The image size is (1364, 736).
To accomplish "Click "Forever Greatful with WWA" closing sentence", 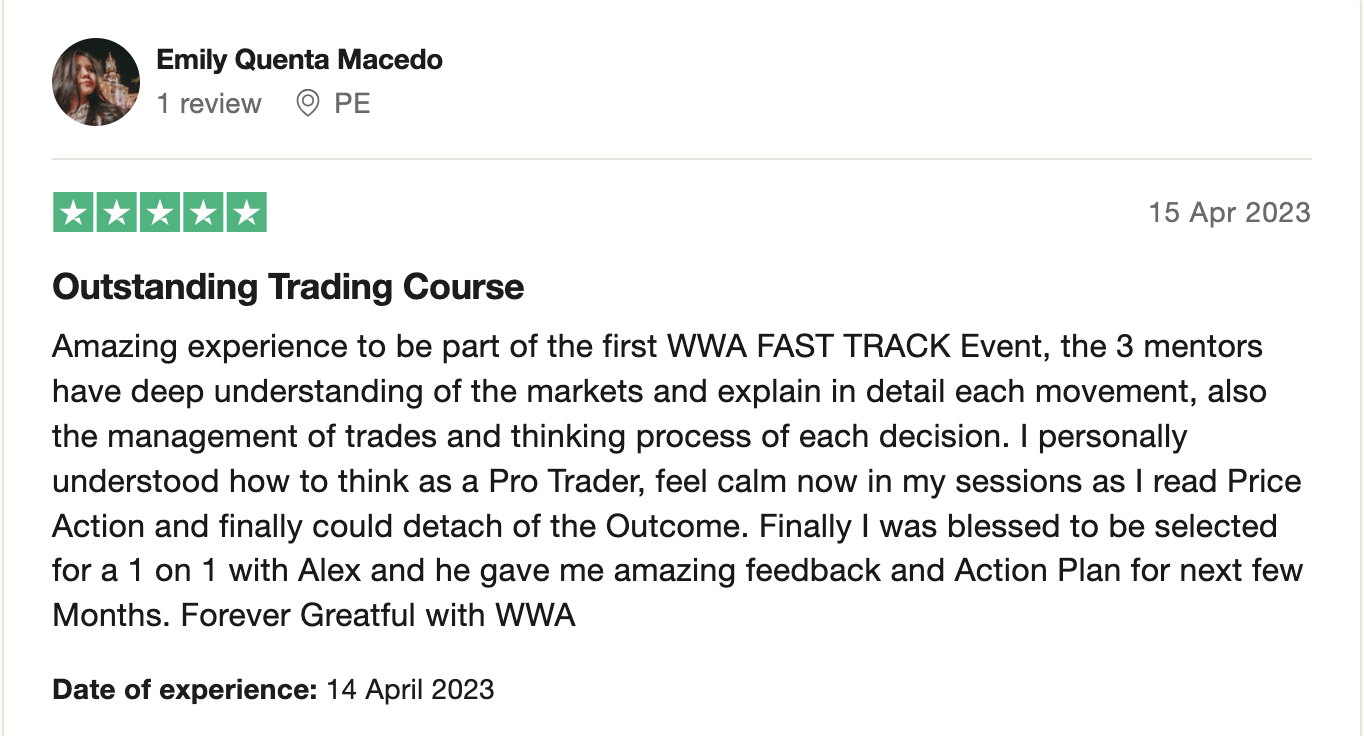I will (378, 614).
